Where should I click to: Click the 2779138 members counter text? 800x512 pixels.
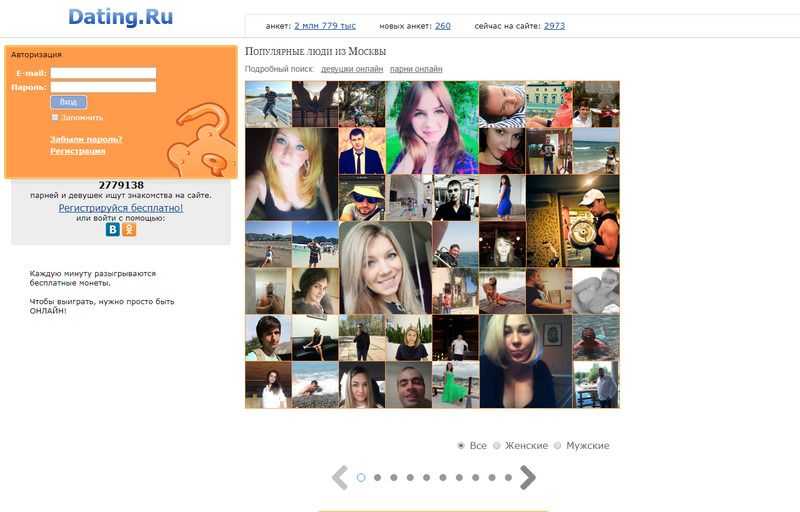pyautogui.click(x=121, y=185)
